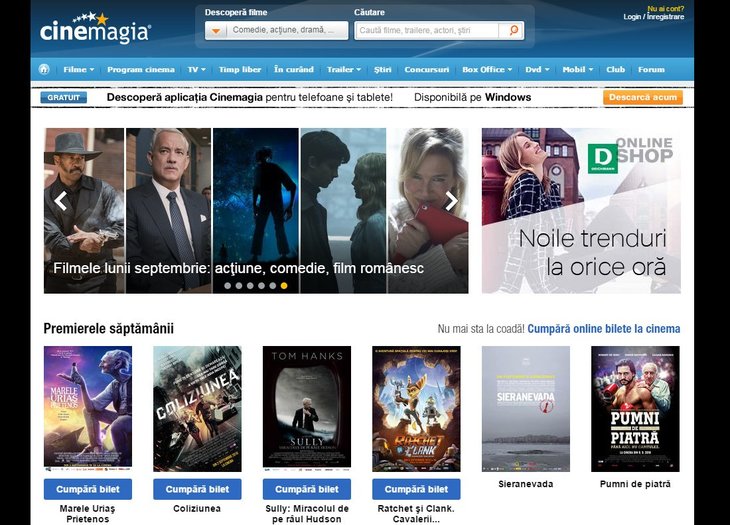Open Concursuri section

pyautogui.click(x=426, y=69)
